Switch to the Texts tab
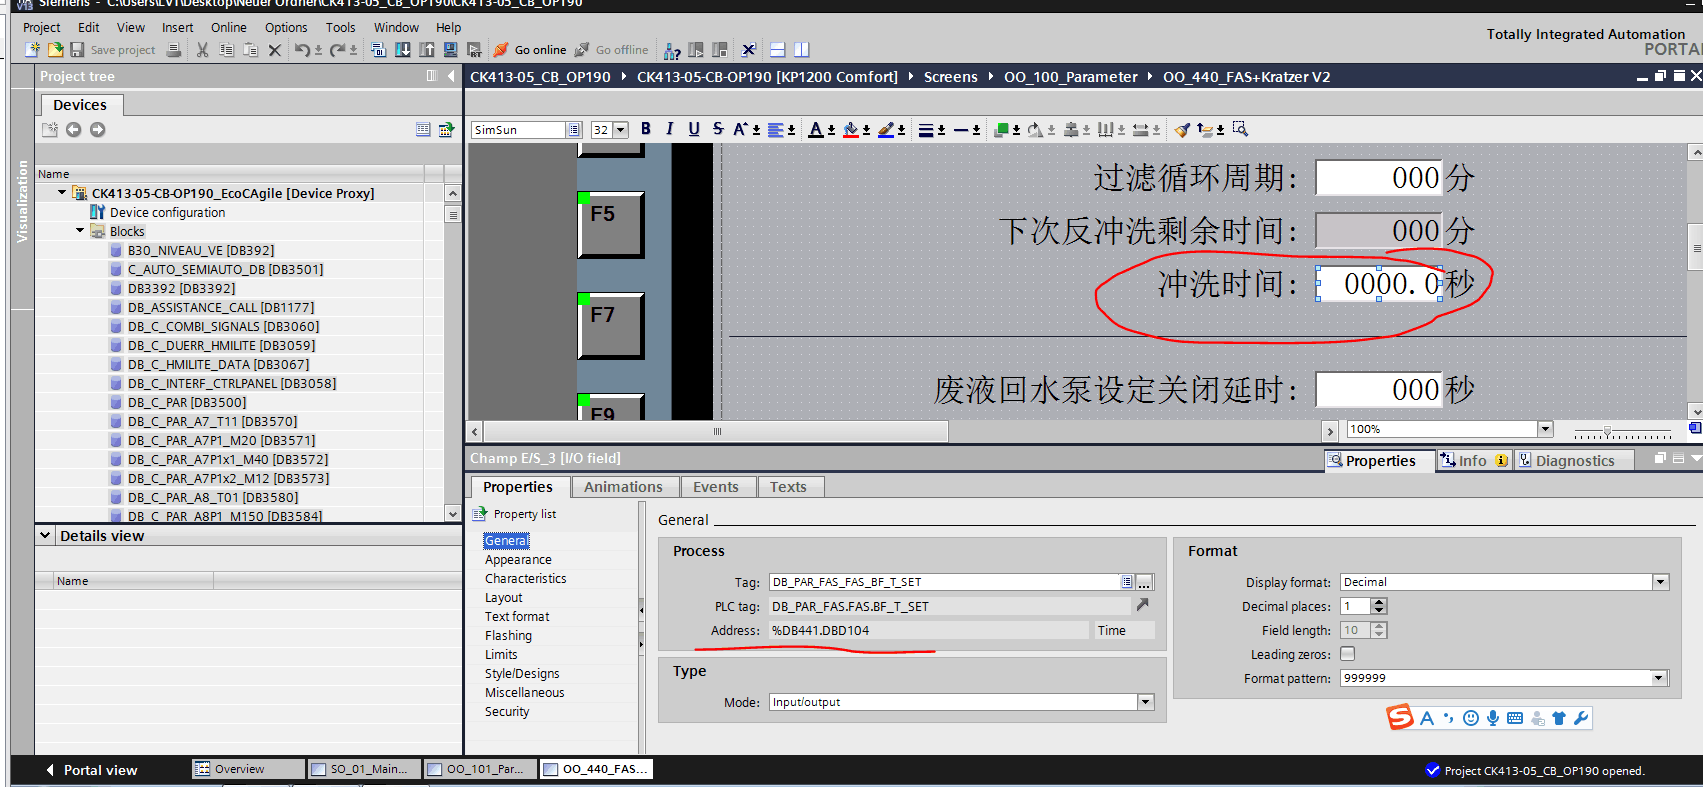Image resolution: width=1703 pixels, height=787 pixels. coord(788,487)
